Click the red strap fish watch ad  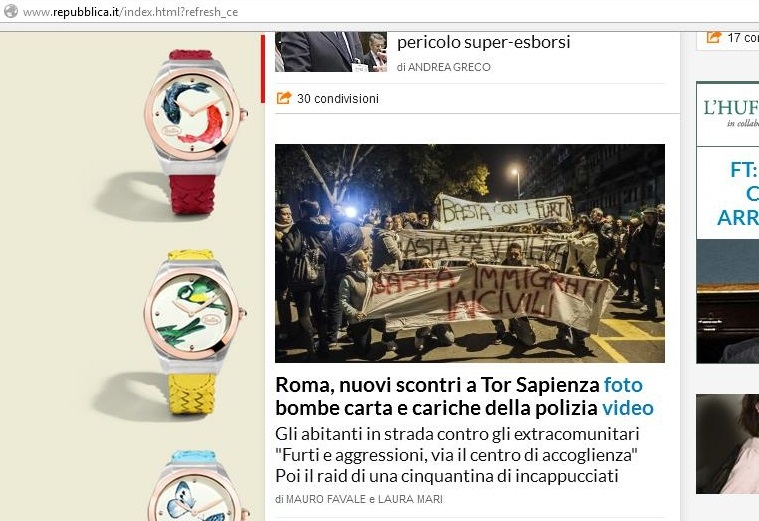point(194,131)
